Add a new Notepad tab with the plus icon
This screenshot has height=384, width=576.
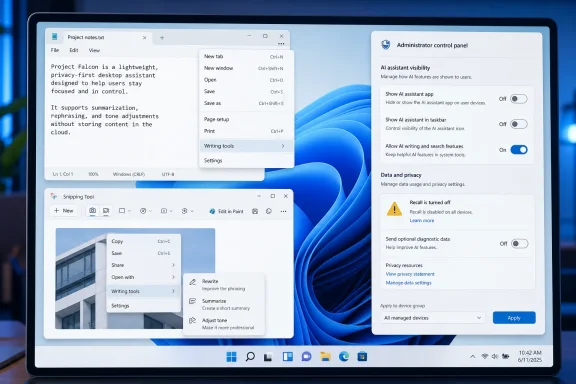point(162,37)
